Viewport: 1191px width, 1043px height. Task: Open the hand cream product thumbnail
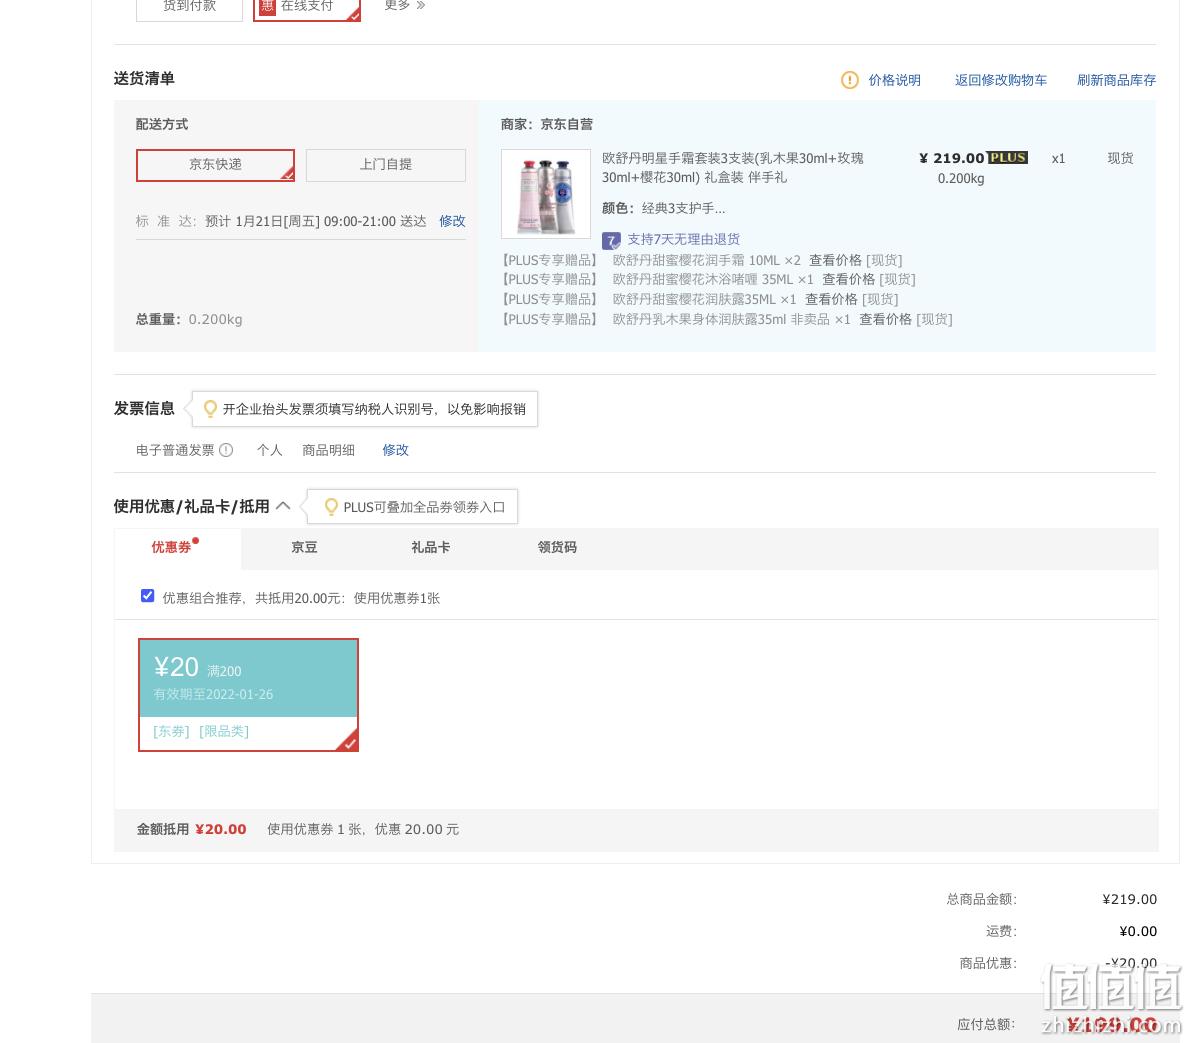tap(545, 194)
